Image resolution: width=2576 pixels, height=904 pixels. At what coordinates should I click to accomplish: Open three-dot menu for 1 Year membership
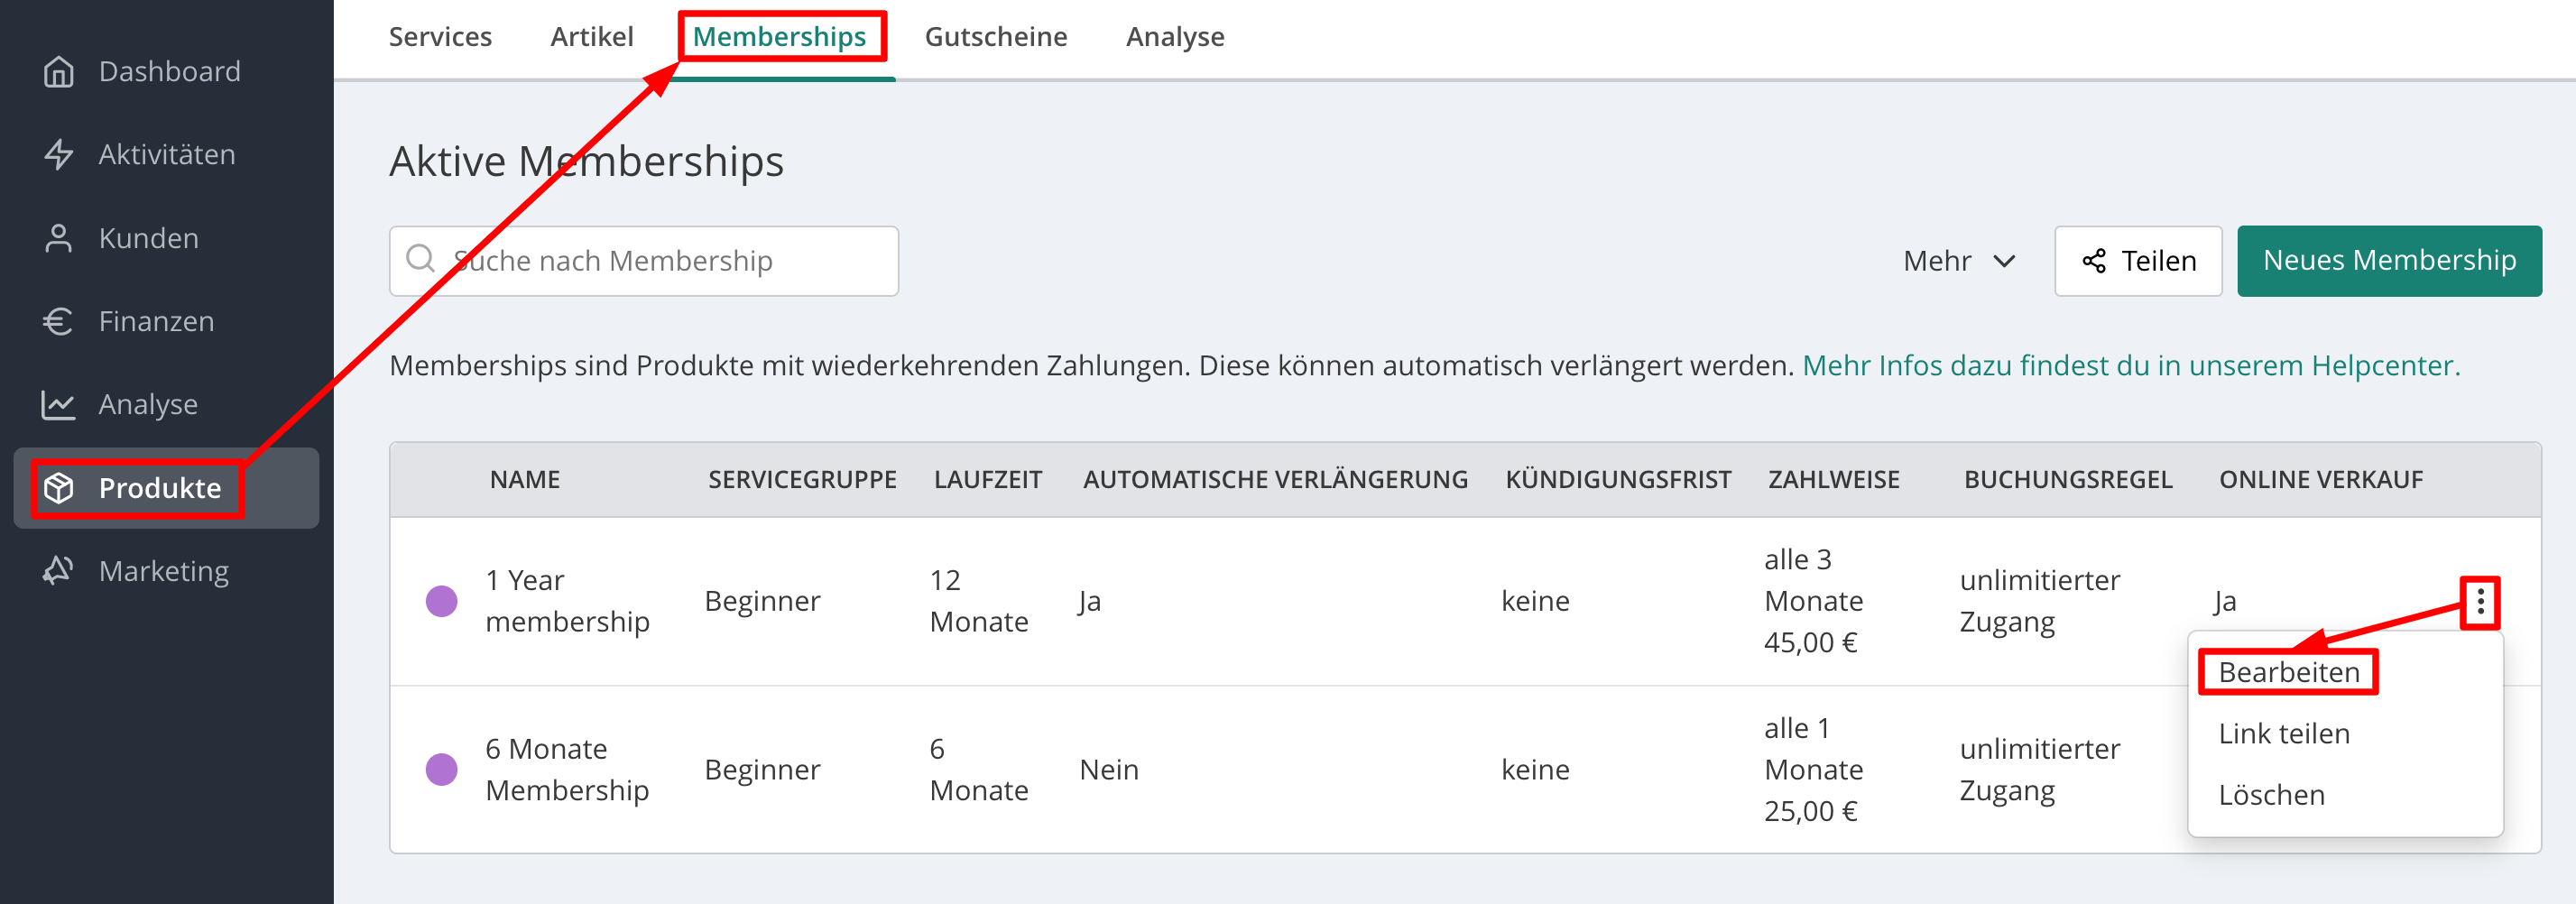pos(2480,602)
